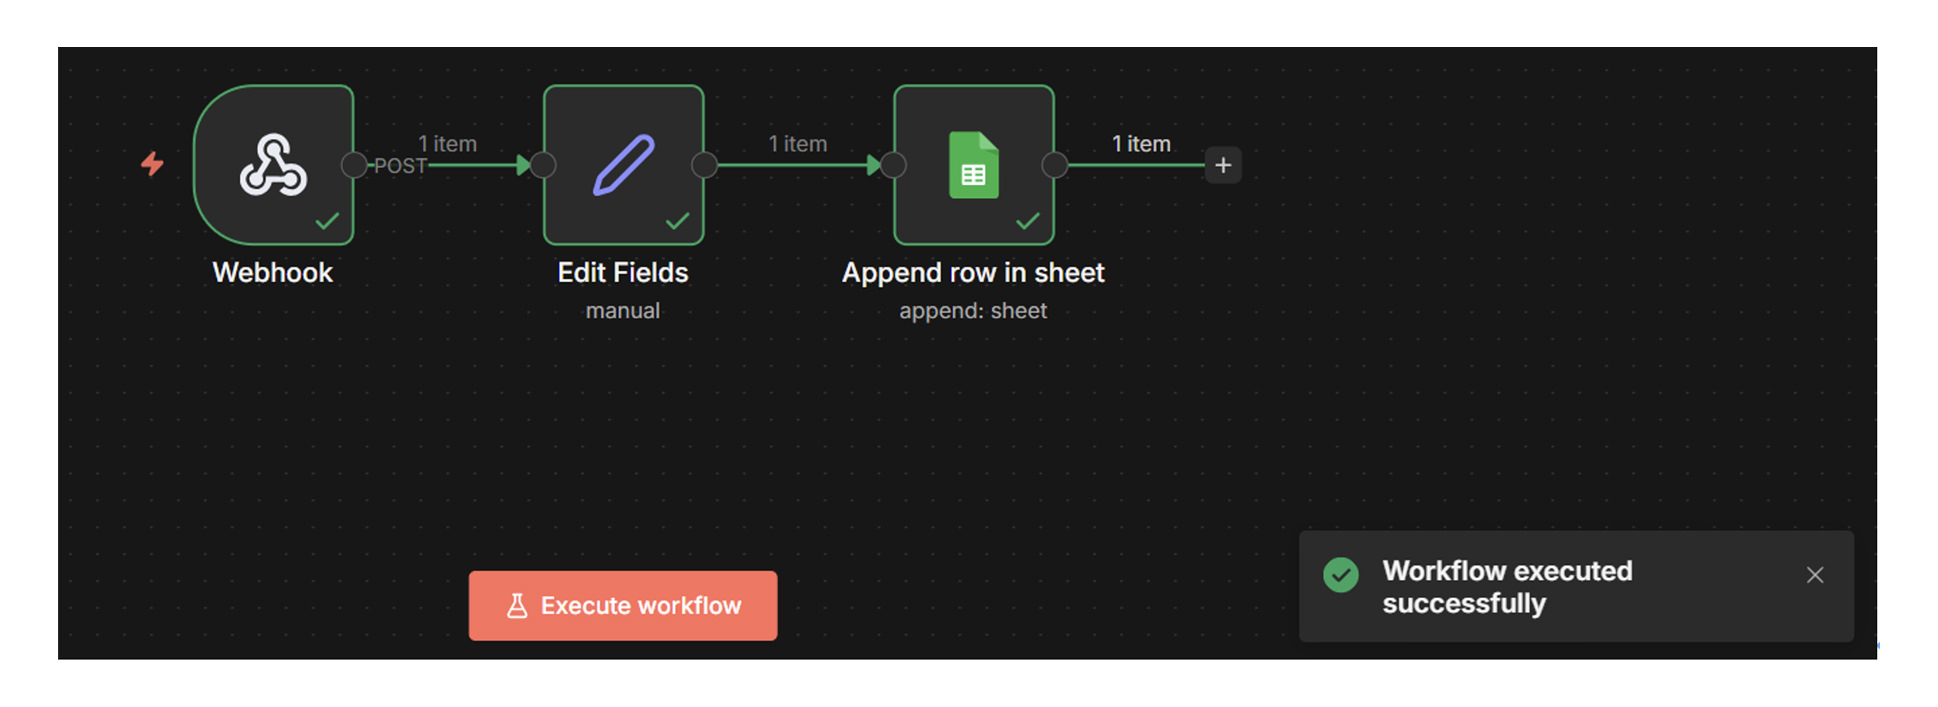This screenshot has width=1938, height=707.
Task: Click the "Append row in sheet" label
Action: coord(973,273)
